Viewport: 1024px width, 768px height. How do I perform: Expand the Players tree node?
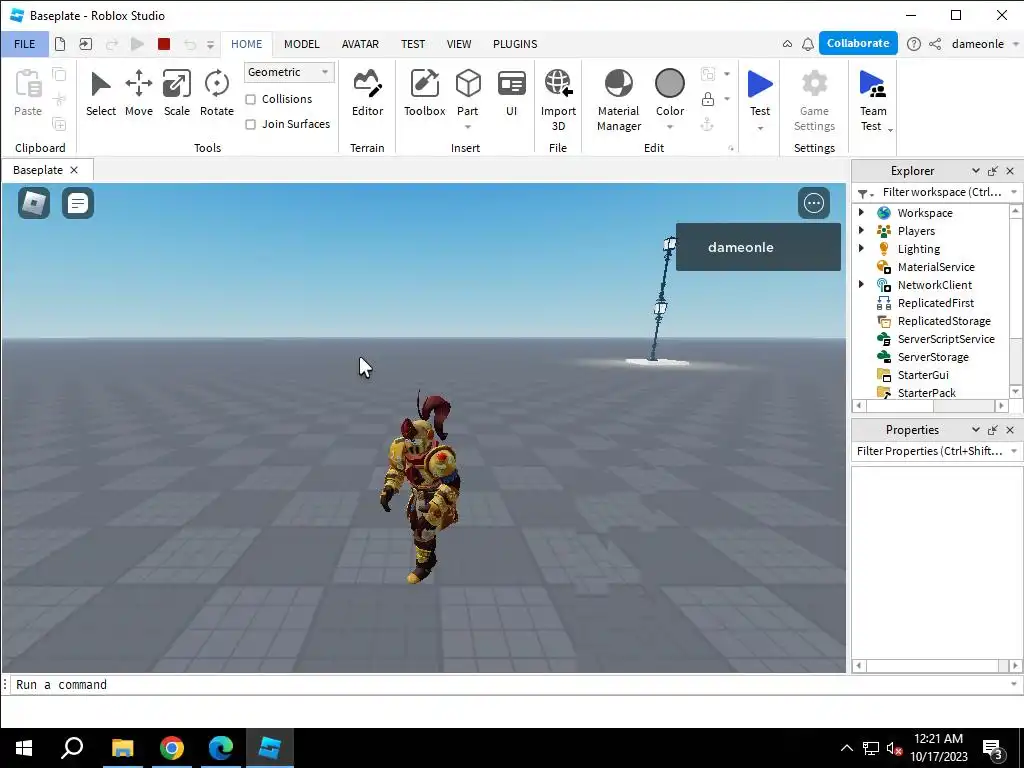pos(861,230)
